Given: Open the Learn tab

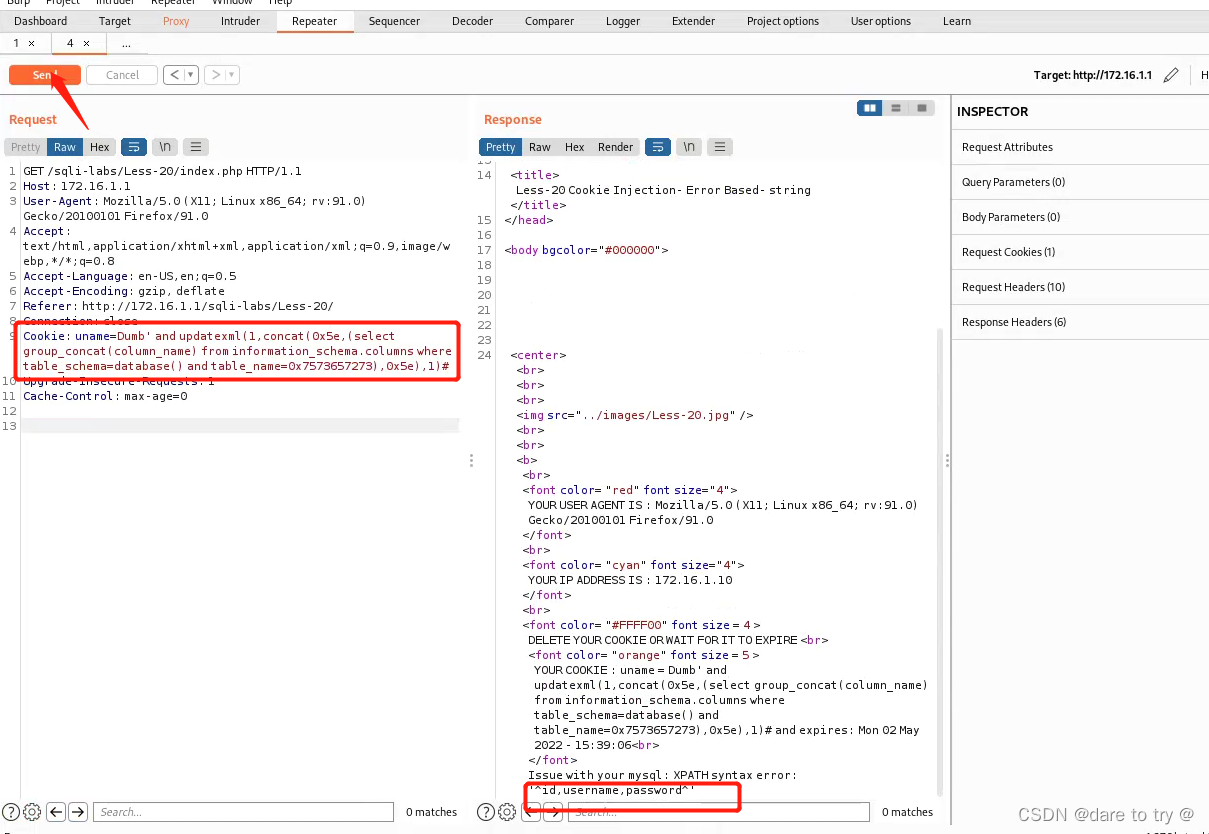Looking at the screenshot, I should pos(957,21).
